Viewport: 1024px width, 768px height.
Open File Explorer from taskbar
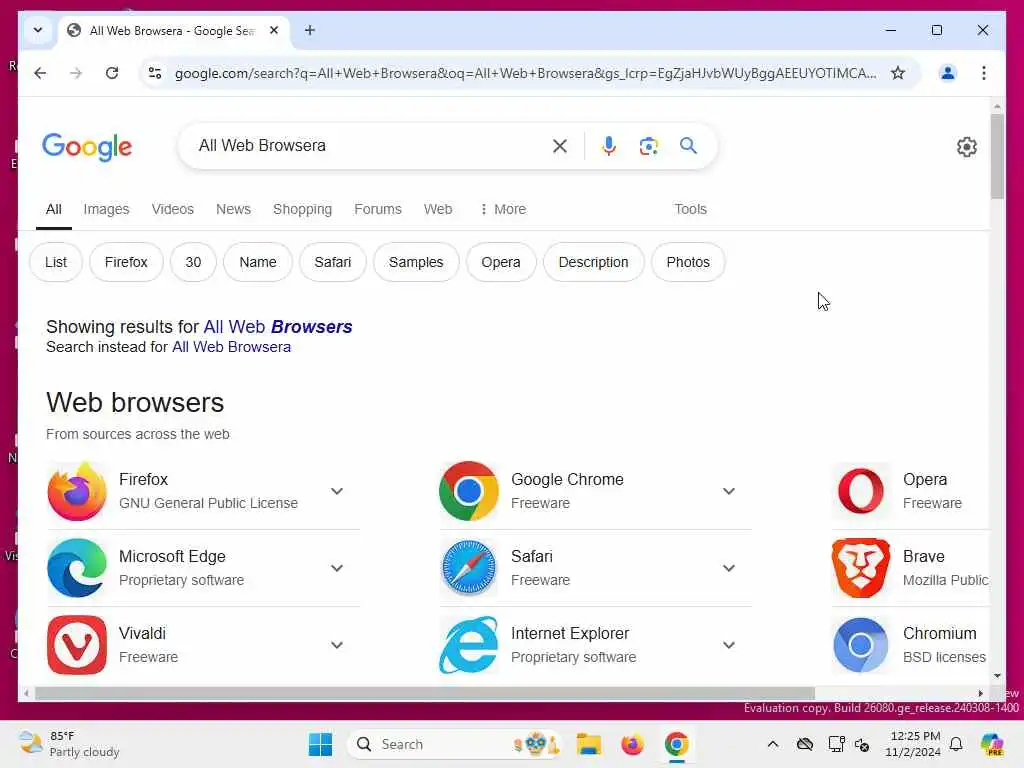click(x=588, y=744)
